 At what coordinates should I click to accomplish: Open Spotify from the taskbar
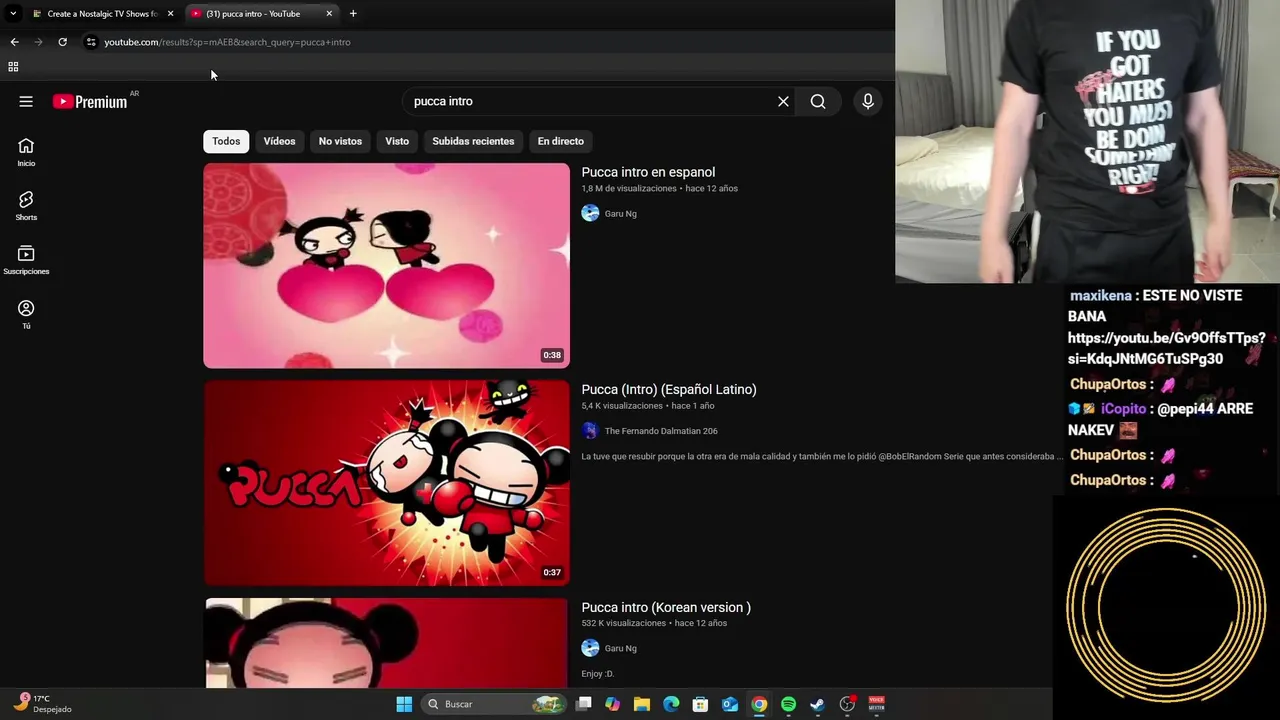(788, 704)
